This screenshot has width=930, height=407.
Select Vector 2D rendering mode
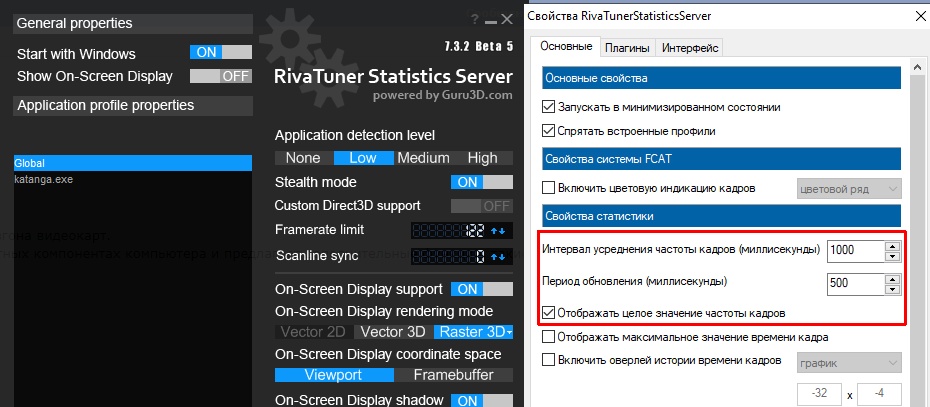click(x=313, y=332)
